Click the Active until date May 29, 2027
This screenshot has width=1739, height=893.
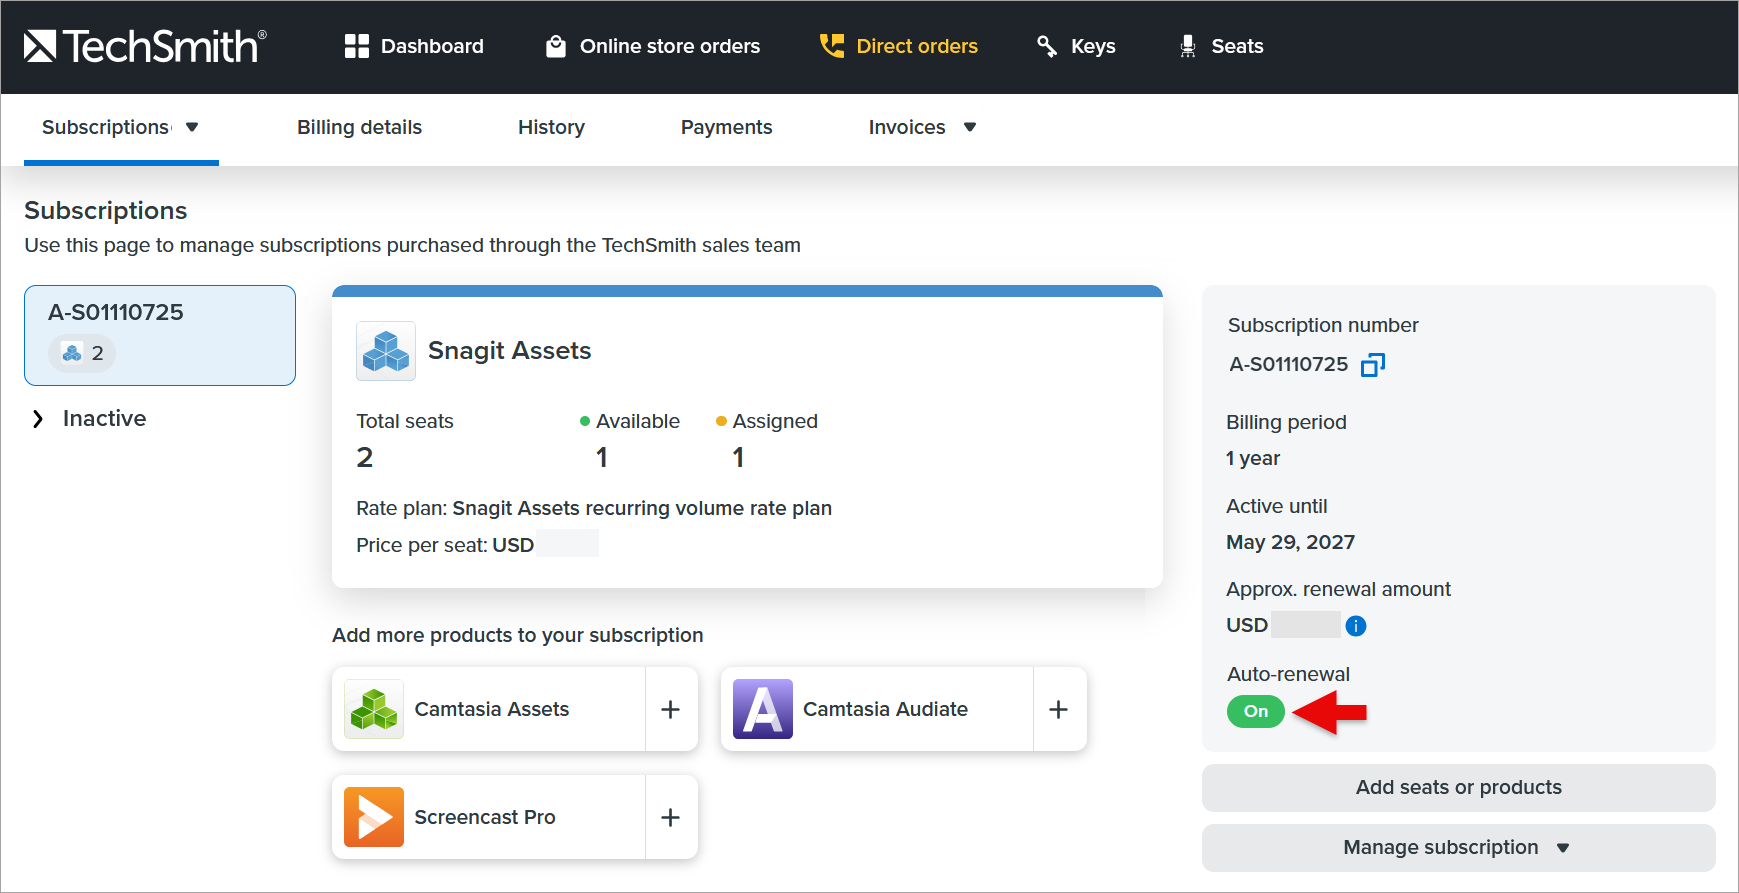coord(1291,542)
